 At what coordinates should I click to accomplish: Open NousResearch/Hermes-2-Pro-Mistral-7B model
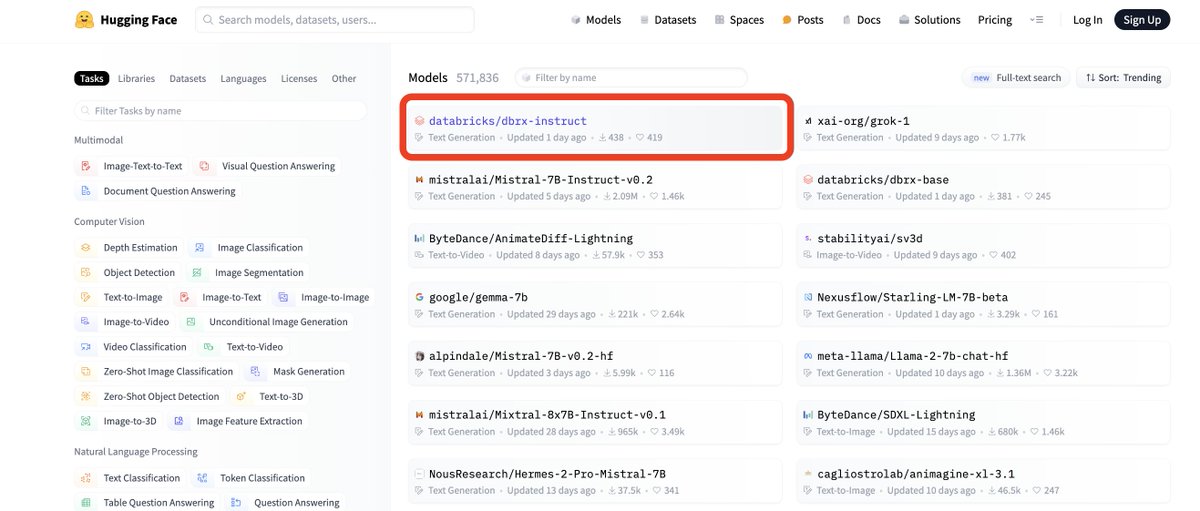pyautogui.click(x=595, y=481)
